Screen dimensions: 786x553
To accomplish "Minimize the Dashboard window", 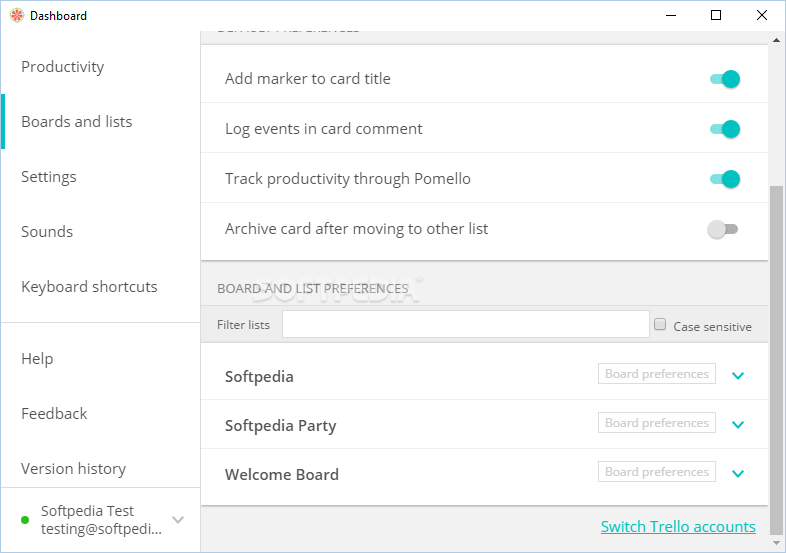I will click(671, 16).
